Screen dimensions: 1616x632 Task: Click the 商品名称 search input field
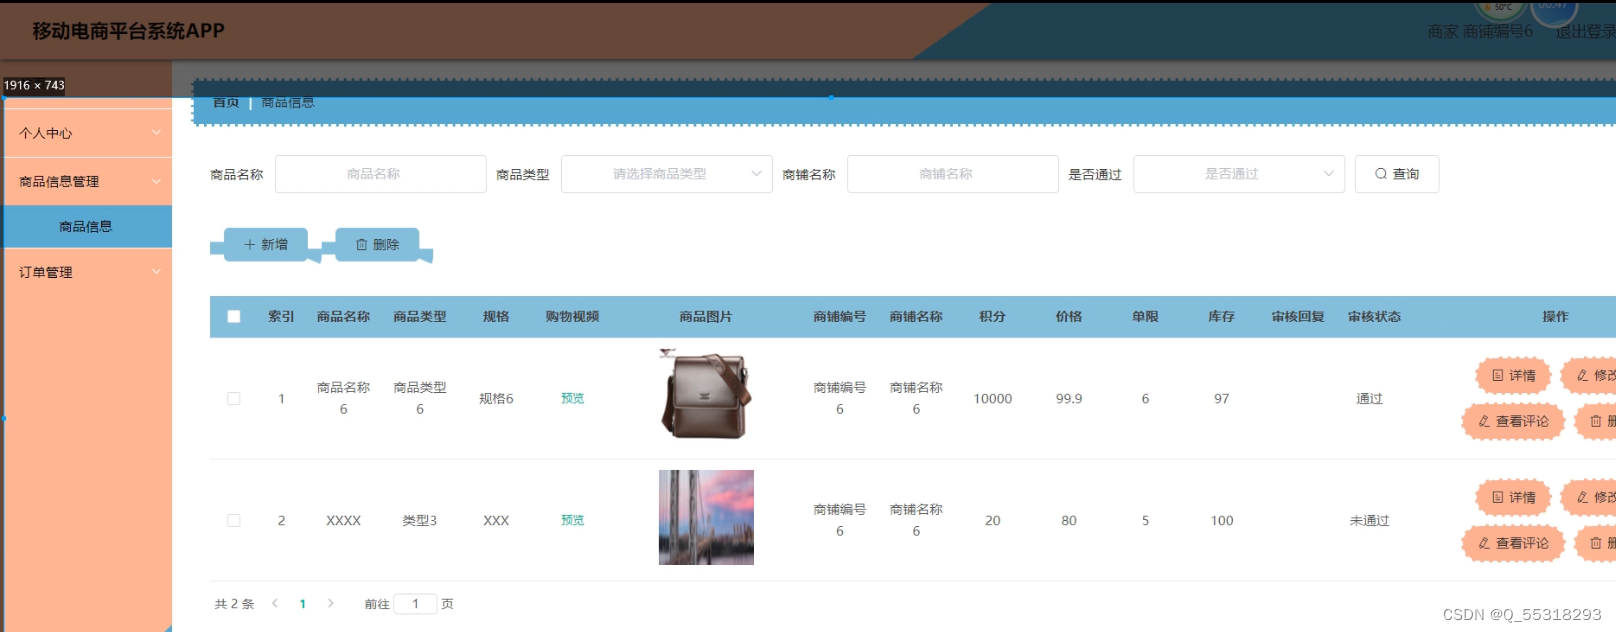[x=381, y=174]
